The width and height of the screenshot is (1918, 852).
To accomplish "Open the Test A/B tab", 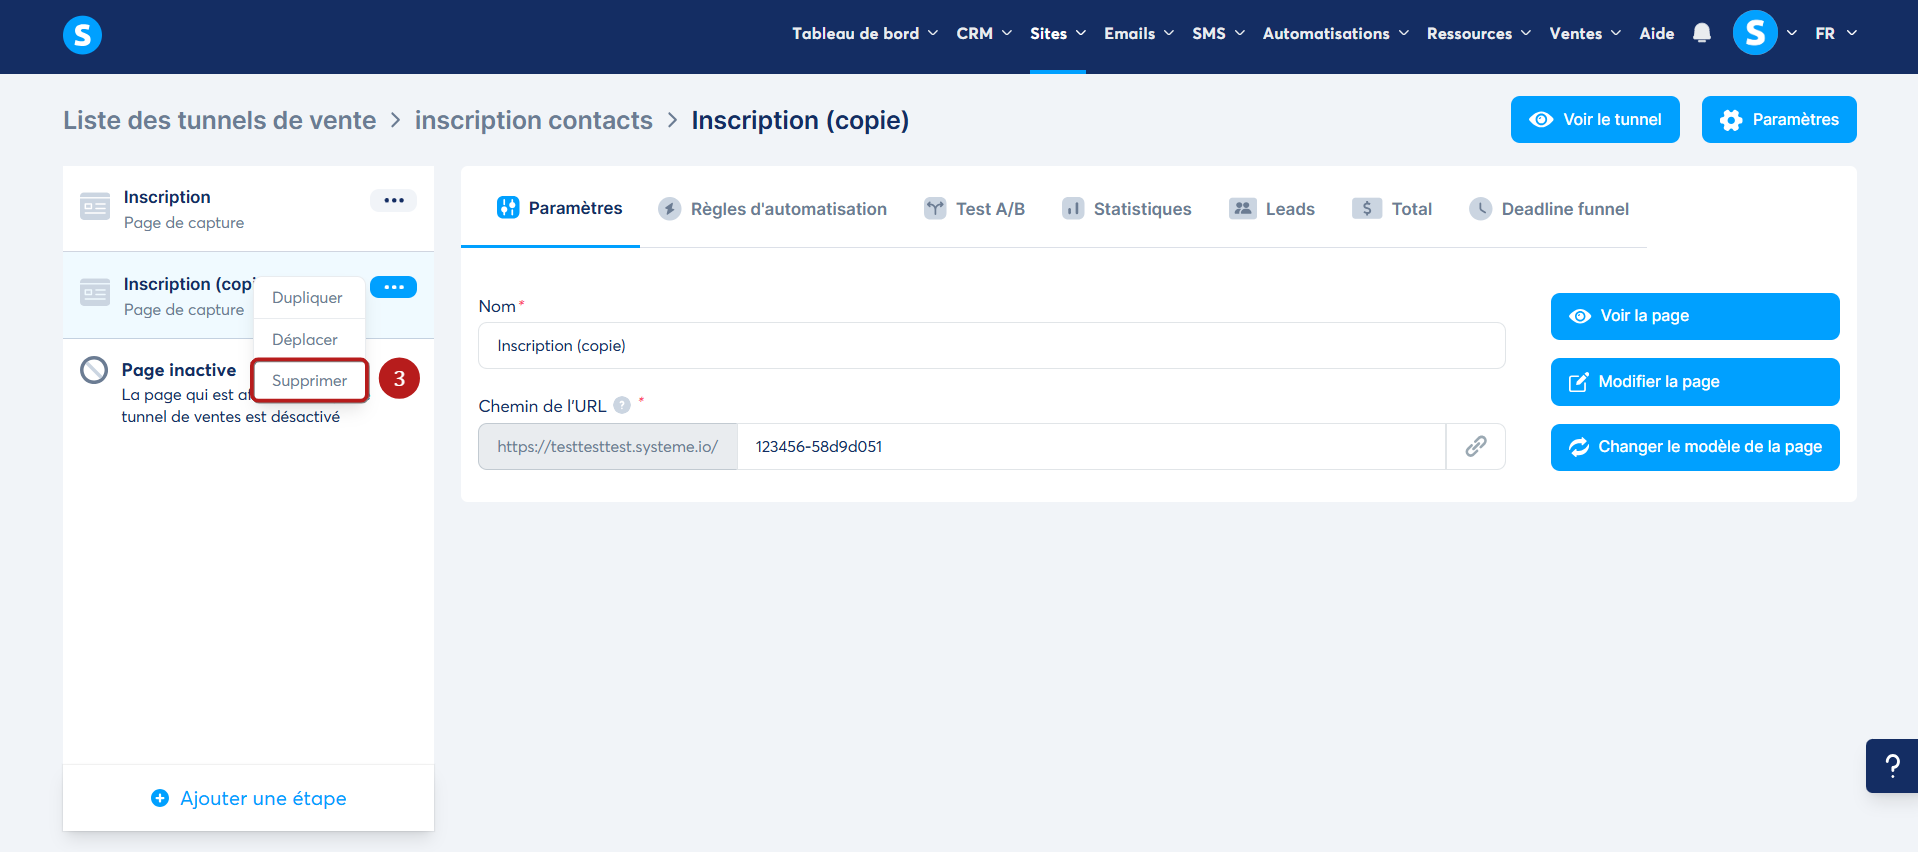I will pos(974,208).
